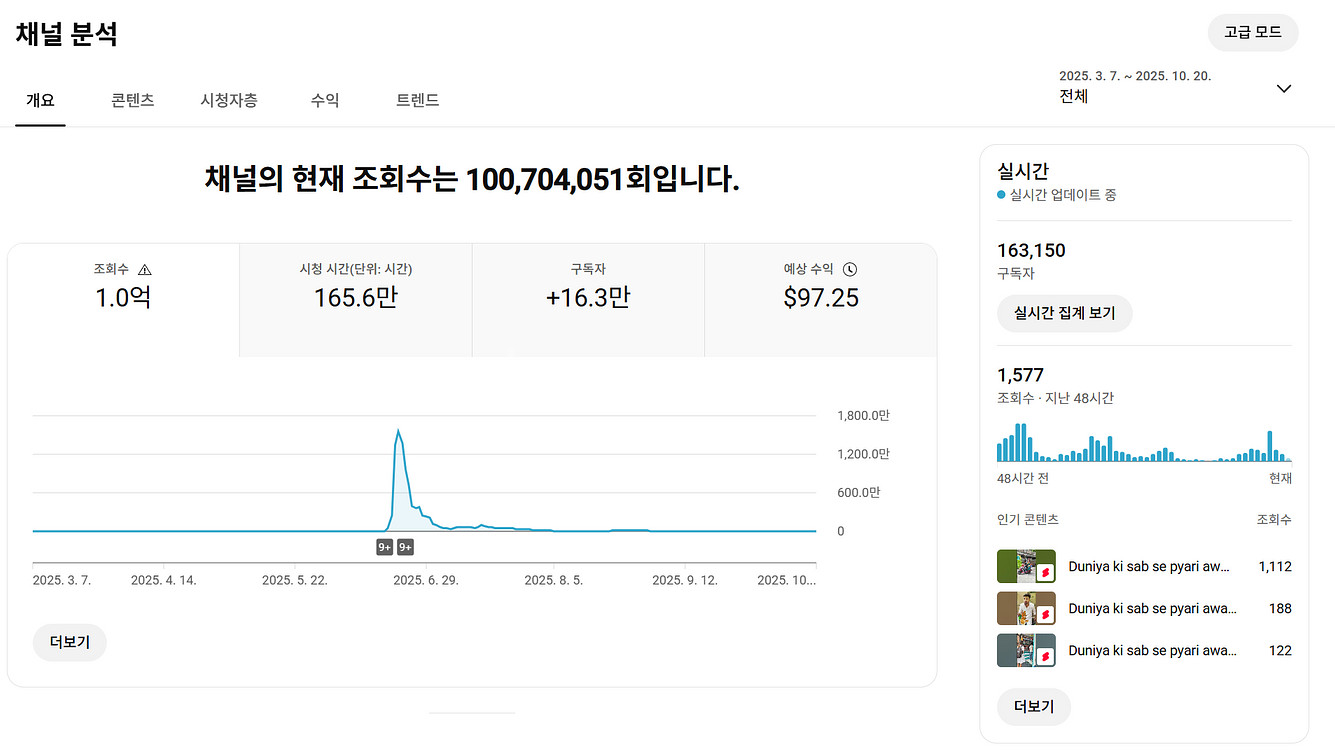
Task: Click the second 9+ video marker on chart
Action: (x=405, y=547)
